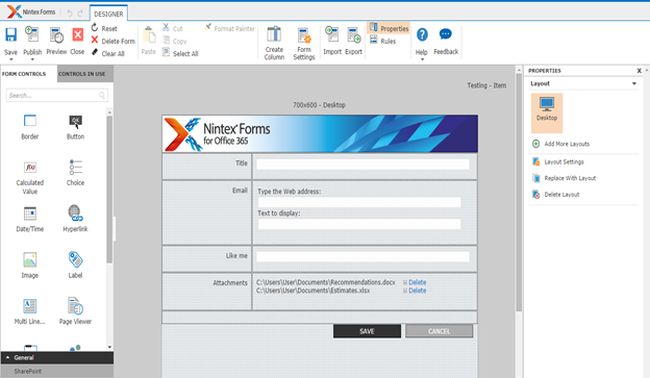Click the Title input field
650x378 pixels.
tap(363, 164)
